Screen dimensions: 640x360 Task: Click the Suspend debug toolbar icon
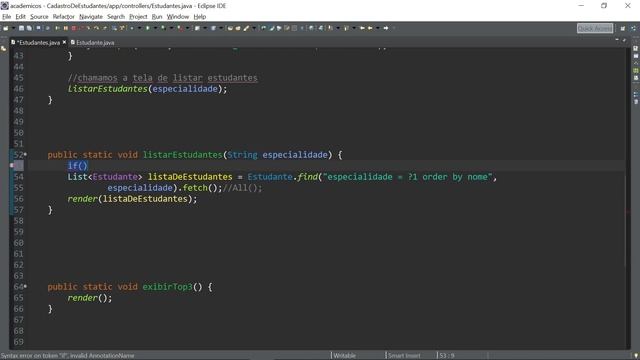[66, 28]
